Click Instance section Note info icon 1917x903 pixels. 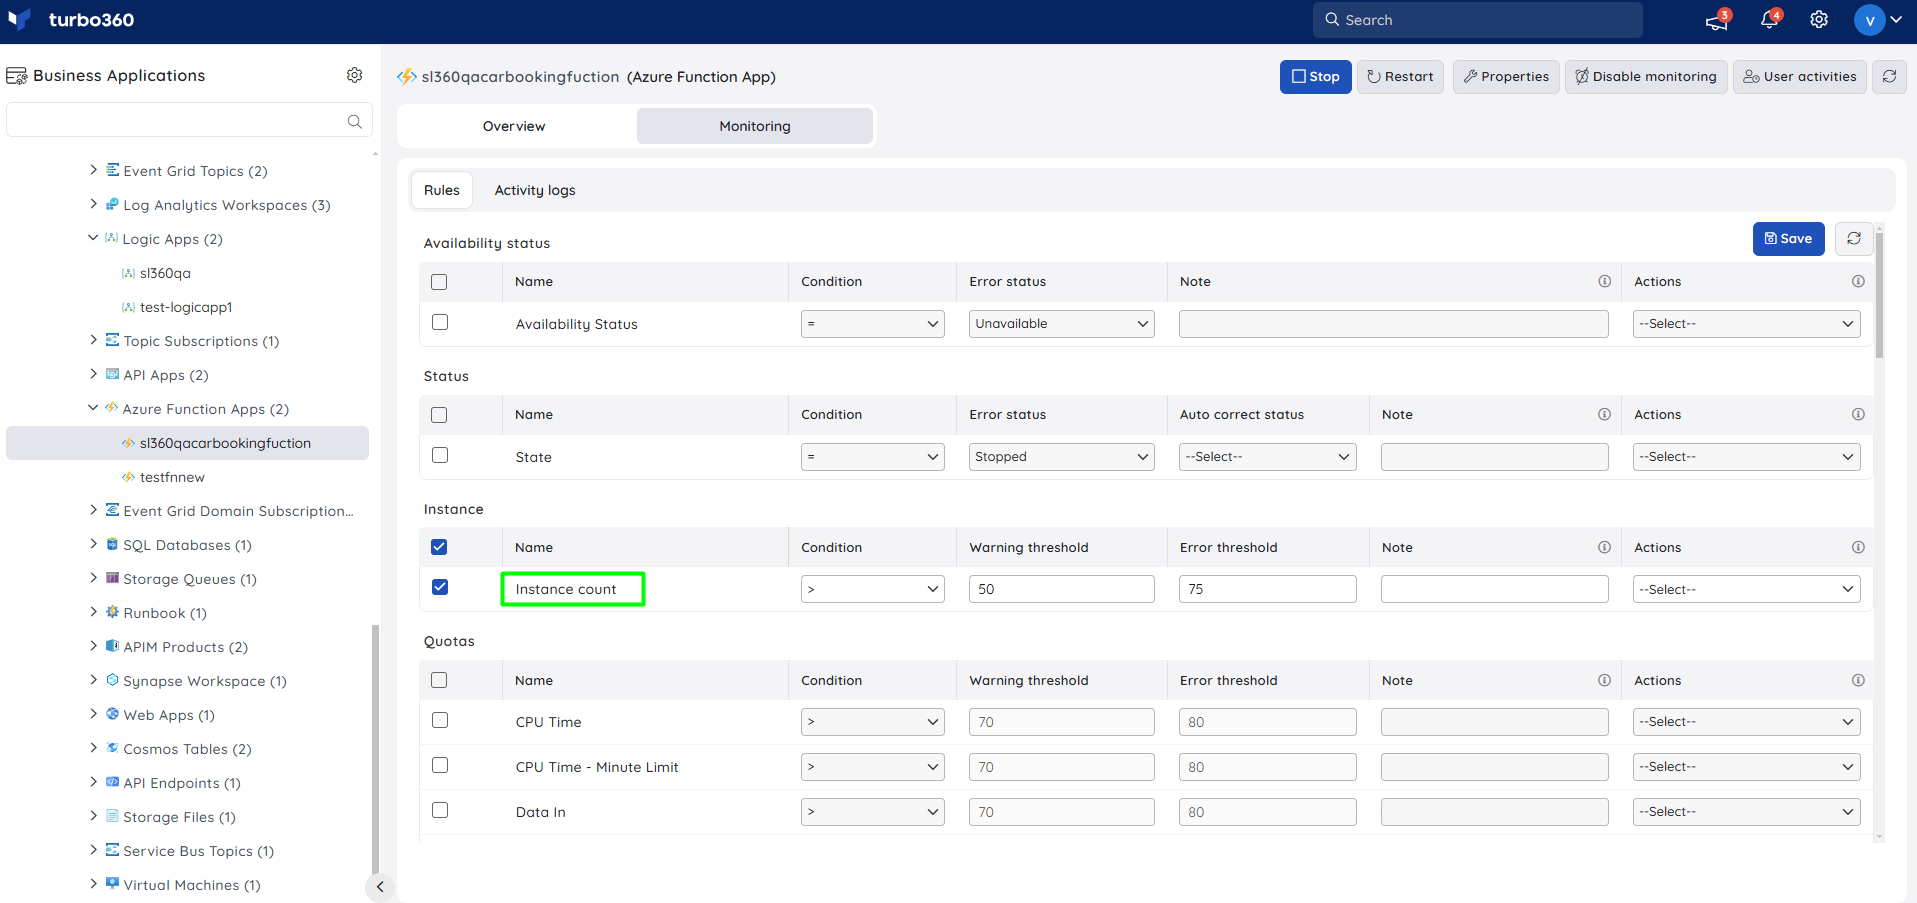(1604, 548)
